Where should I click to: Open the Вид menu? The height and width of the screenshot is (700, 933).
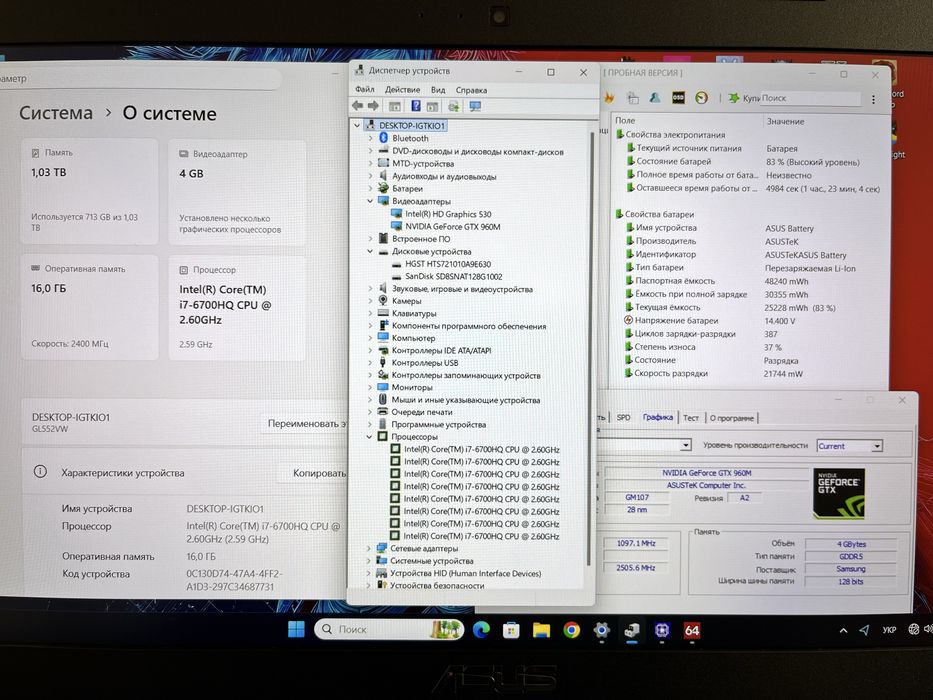438,90
